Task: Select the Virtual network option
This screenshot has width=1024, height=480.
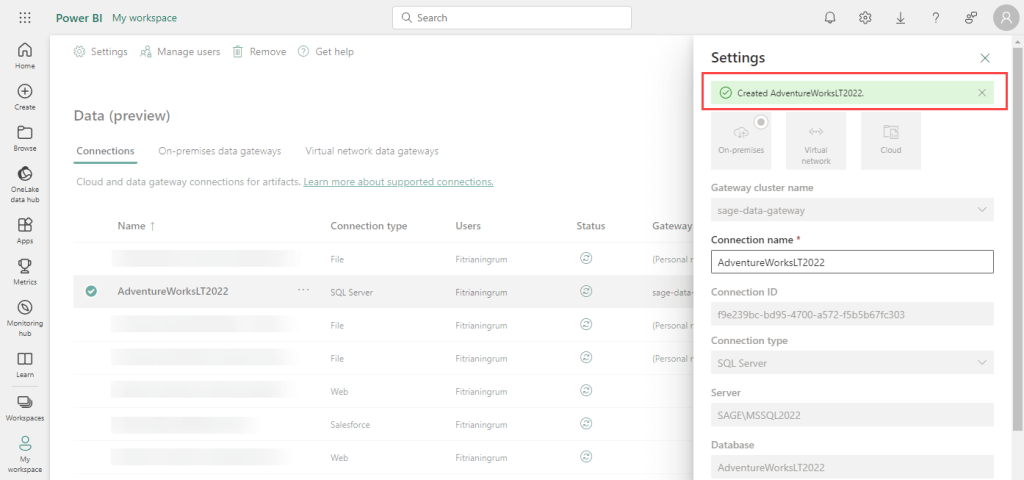Action: (x=816, y=140)
